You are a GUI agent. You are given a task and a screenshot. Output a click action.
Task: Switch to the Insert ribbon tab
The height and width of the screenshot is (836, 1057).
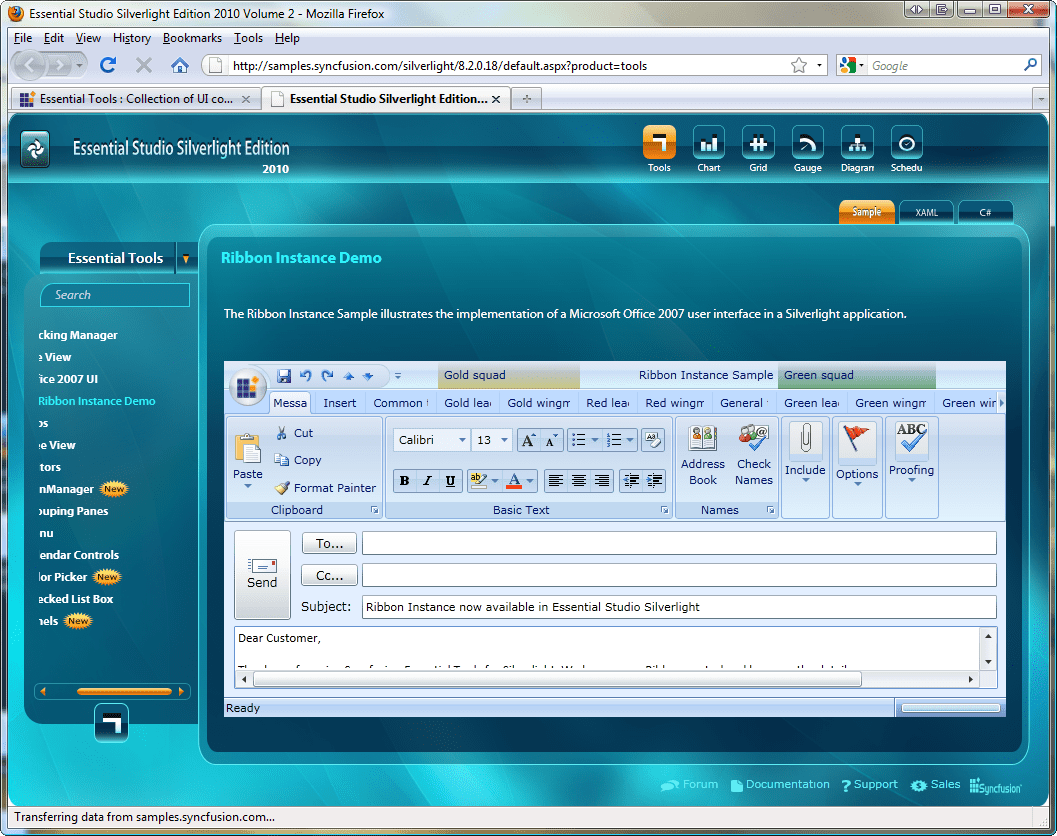click(339, 402)
